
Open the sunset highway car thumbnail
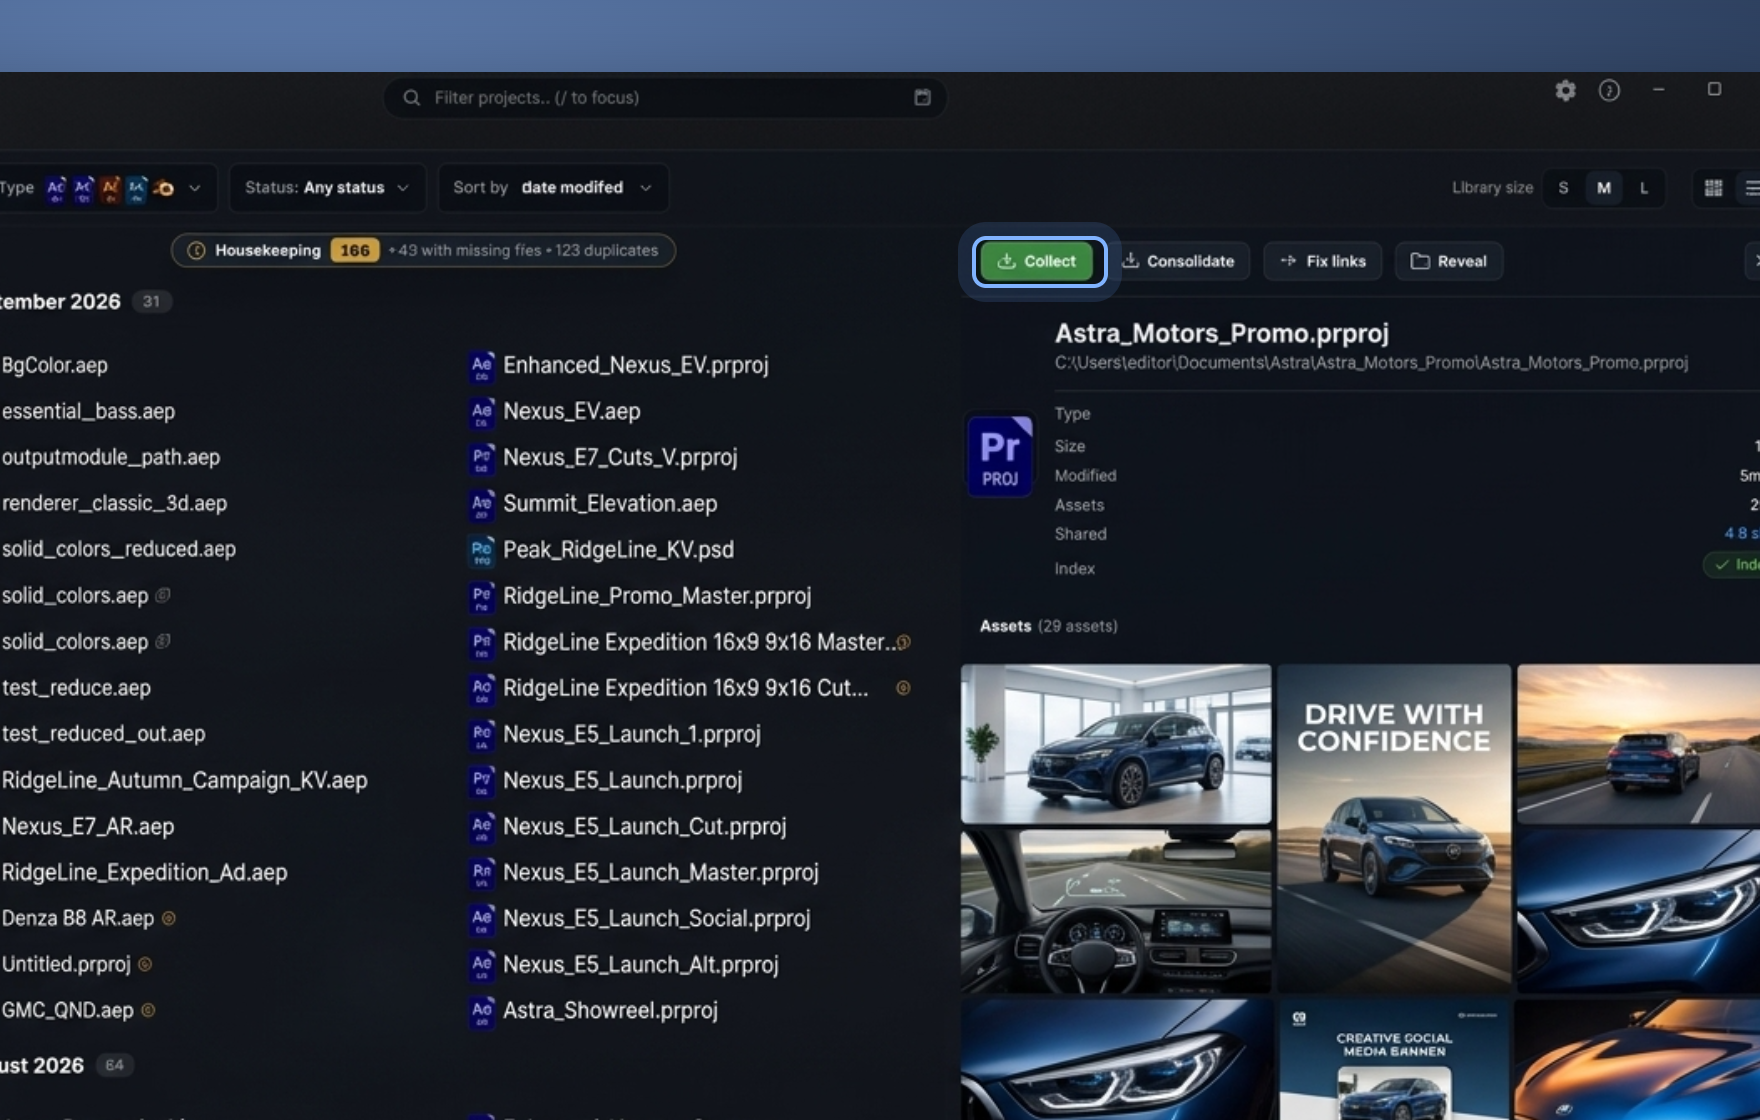[1638, 744]
